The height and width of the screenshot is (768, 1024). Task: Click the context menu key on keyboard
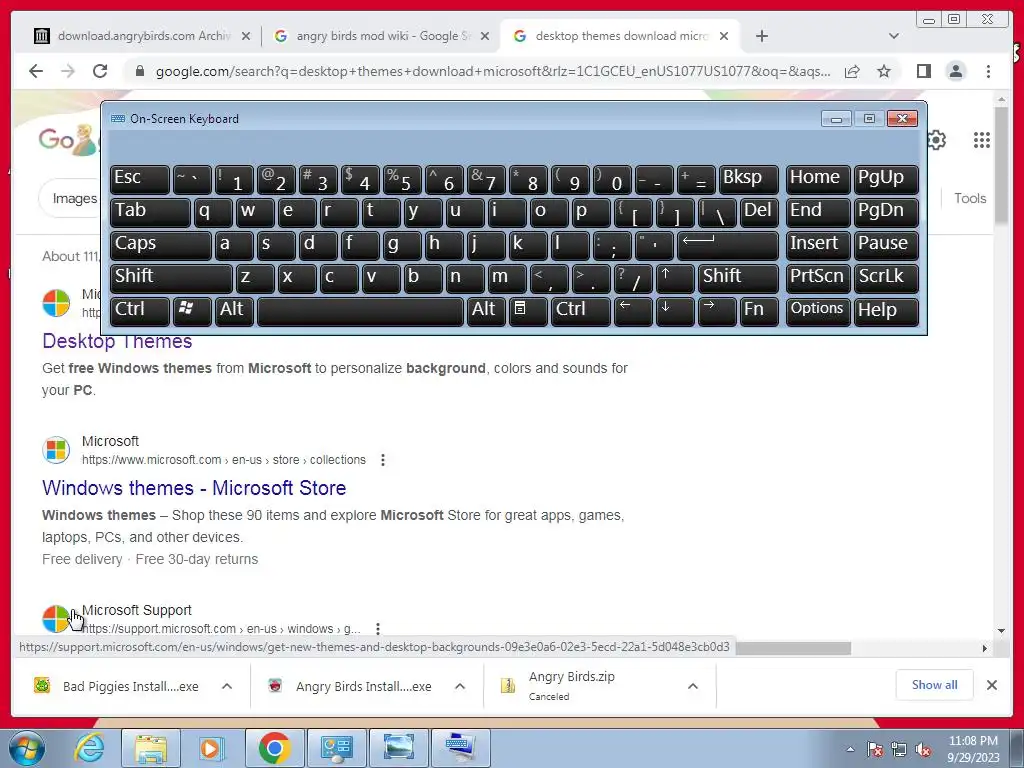pyautogui.click(x=527, y=311)
